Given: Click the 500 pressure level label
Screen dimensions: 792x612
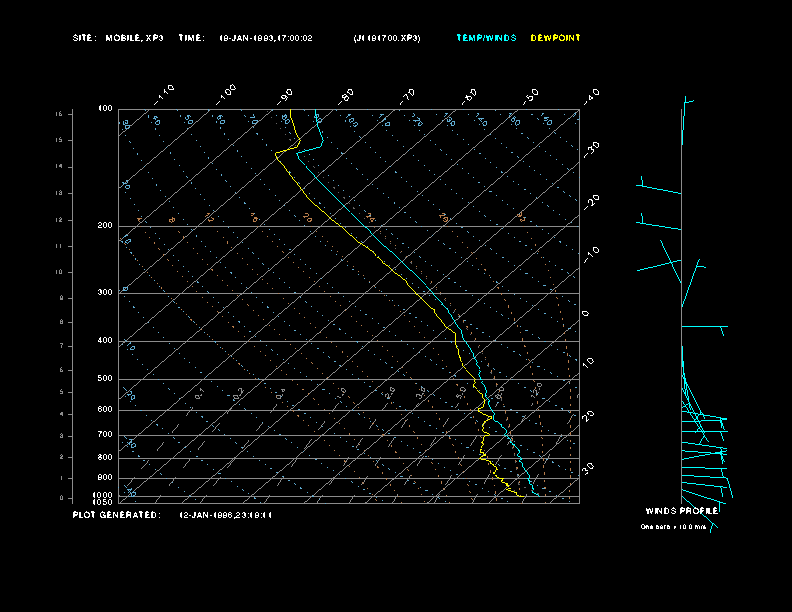Looking at the screenshot, I should coord(105,379).
